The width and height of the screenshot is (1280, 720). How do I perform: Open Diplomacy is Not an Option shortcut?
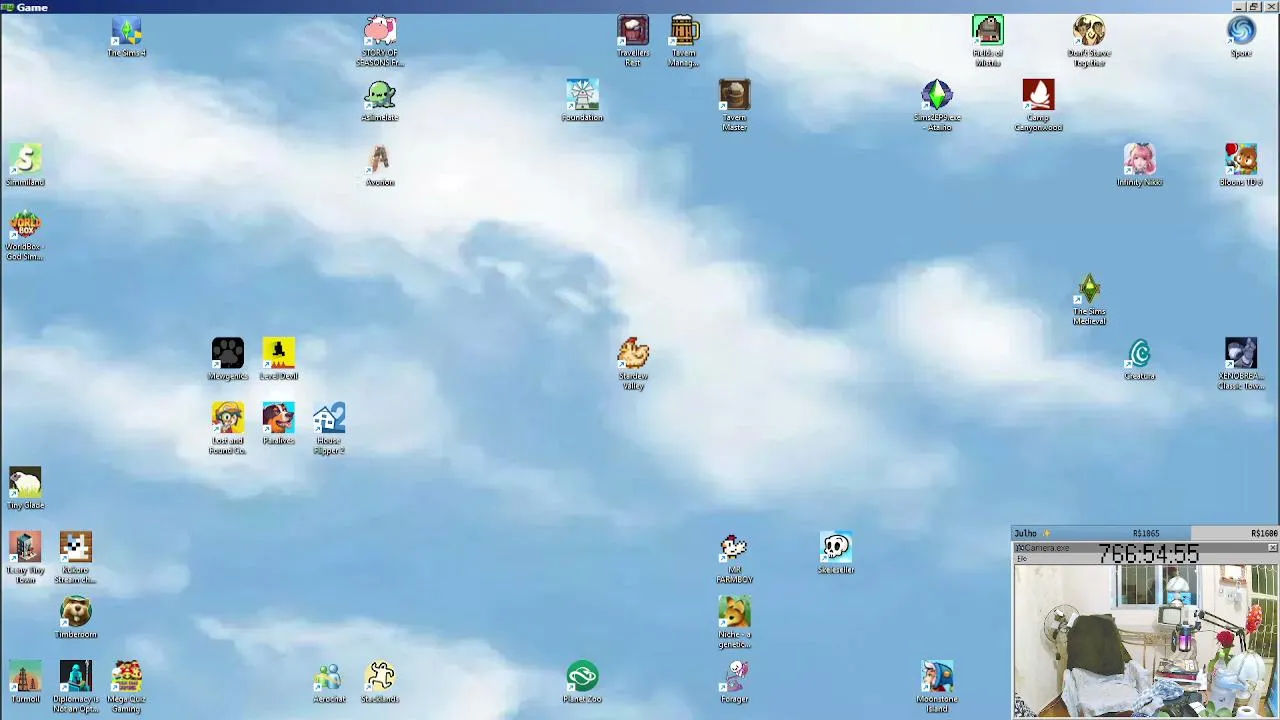[76, 677]
